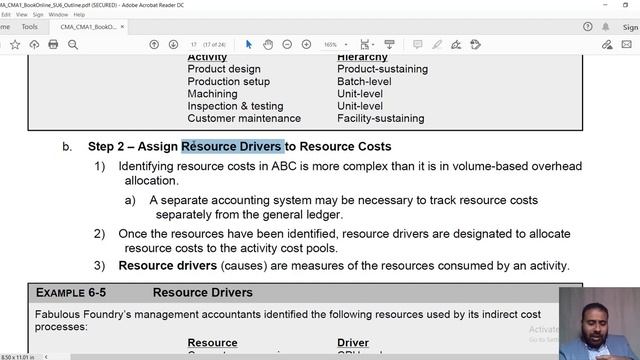Zoom out with minus icon
Screen dimensions: 640x360
click(x=287, y=44)
